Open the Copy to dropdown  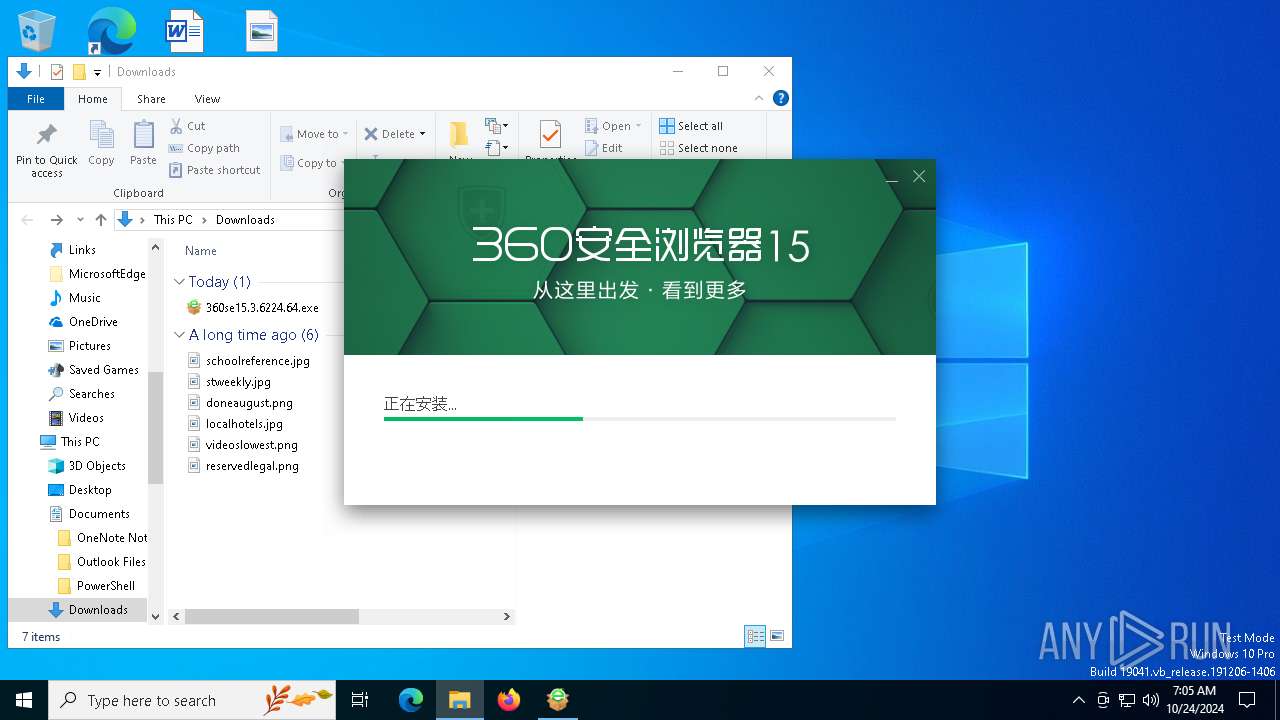click(311, 163)
